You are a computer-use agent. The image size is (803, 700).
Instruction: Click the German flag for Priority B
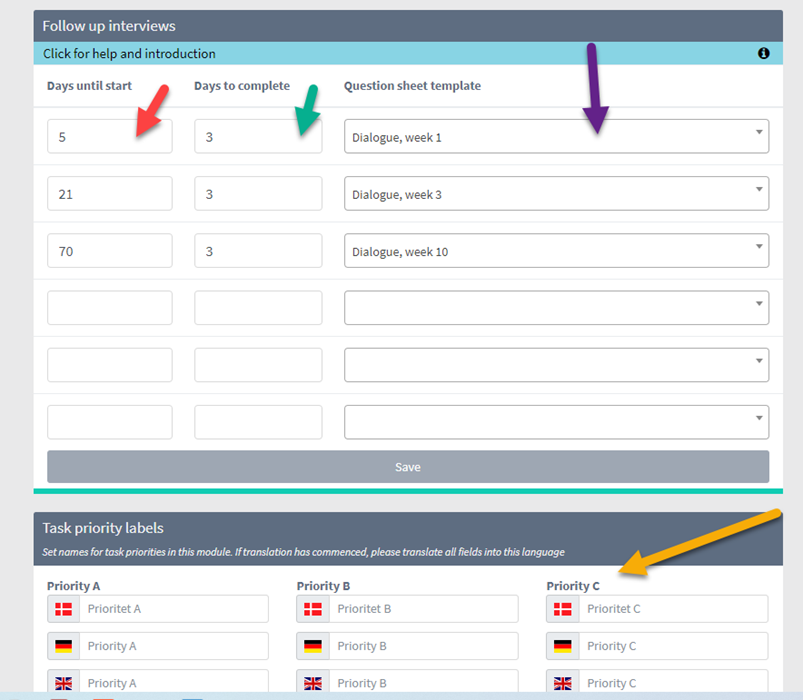(312, 645)
